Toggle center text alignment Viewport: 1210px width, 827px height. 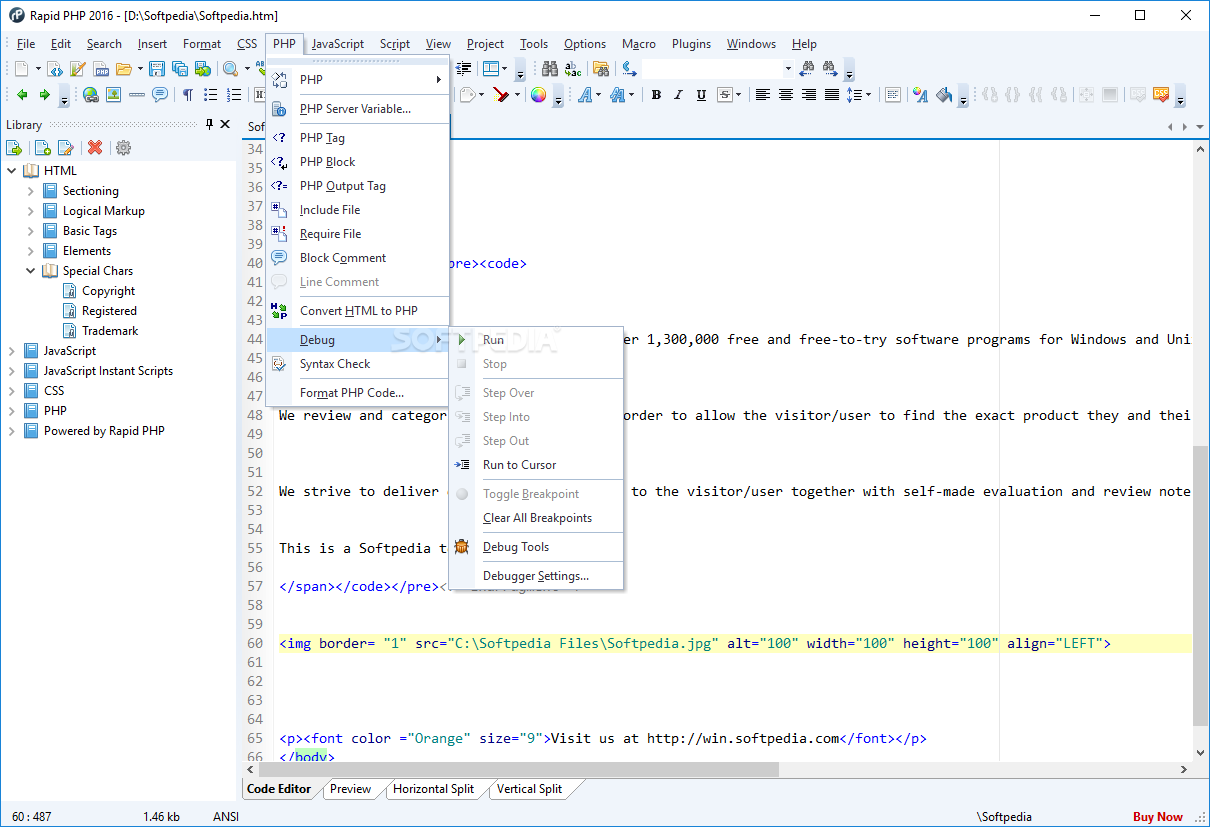pyautogui.click(x=786, y=95)
